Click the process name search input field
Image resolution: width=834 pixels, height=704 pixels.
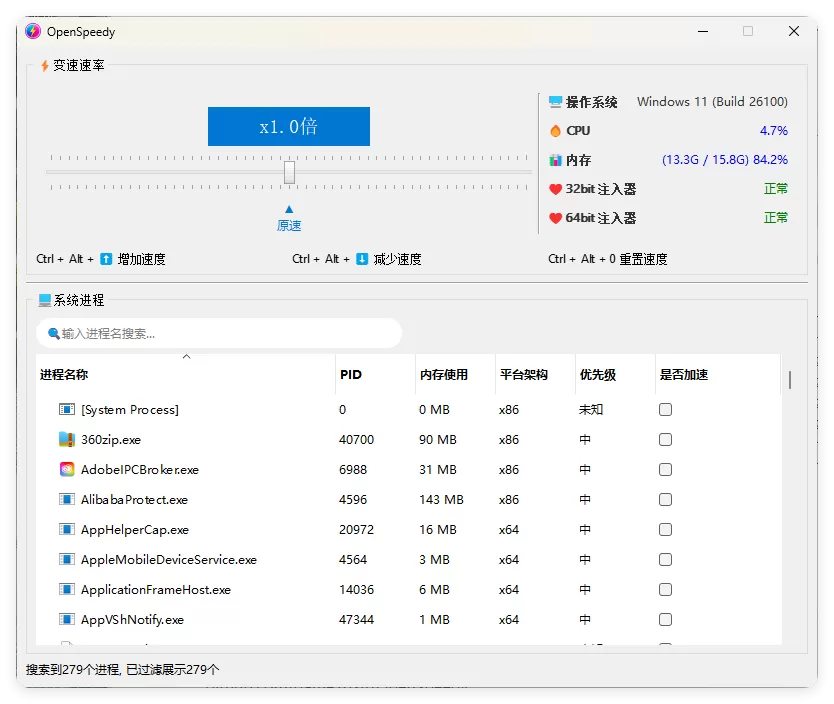220,332
